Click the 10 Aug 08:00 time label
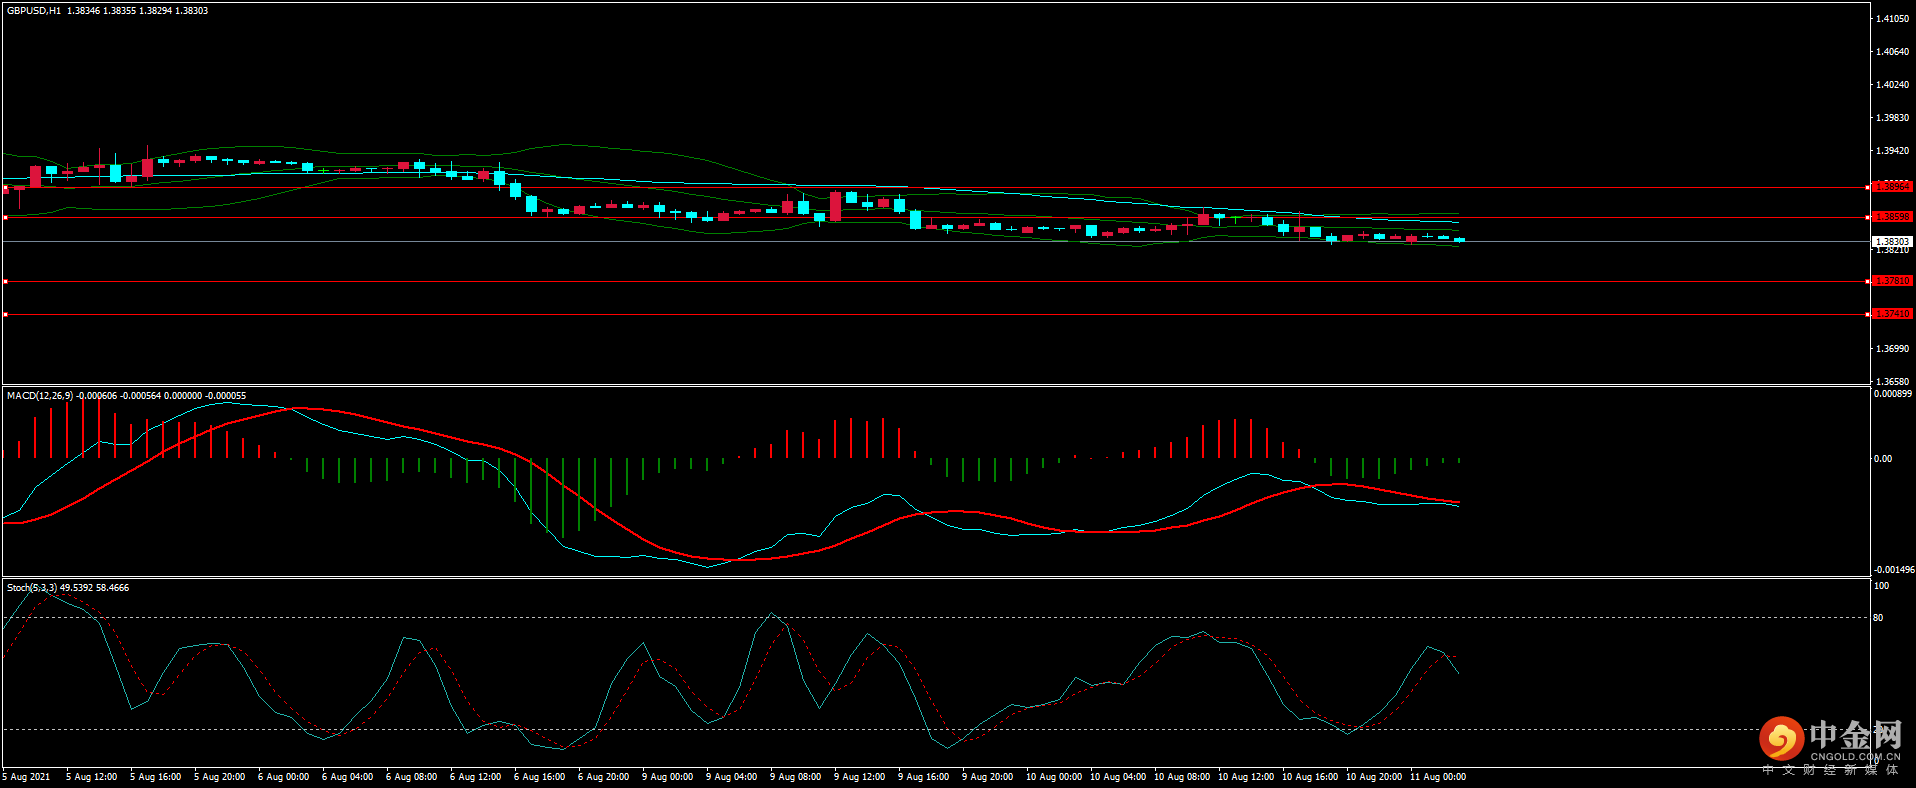 coord(1181,777)
